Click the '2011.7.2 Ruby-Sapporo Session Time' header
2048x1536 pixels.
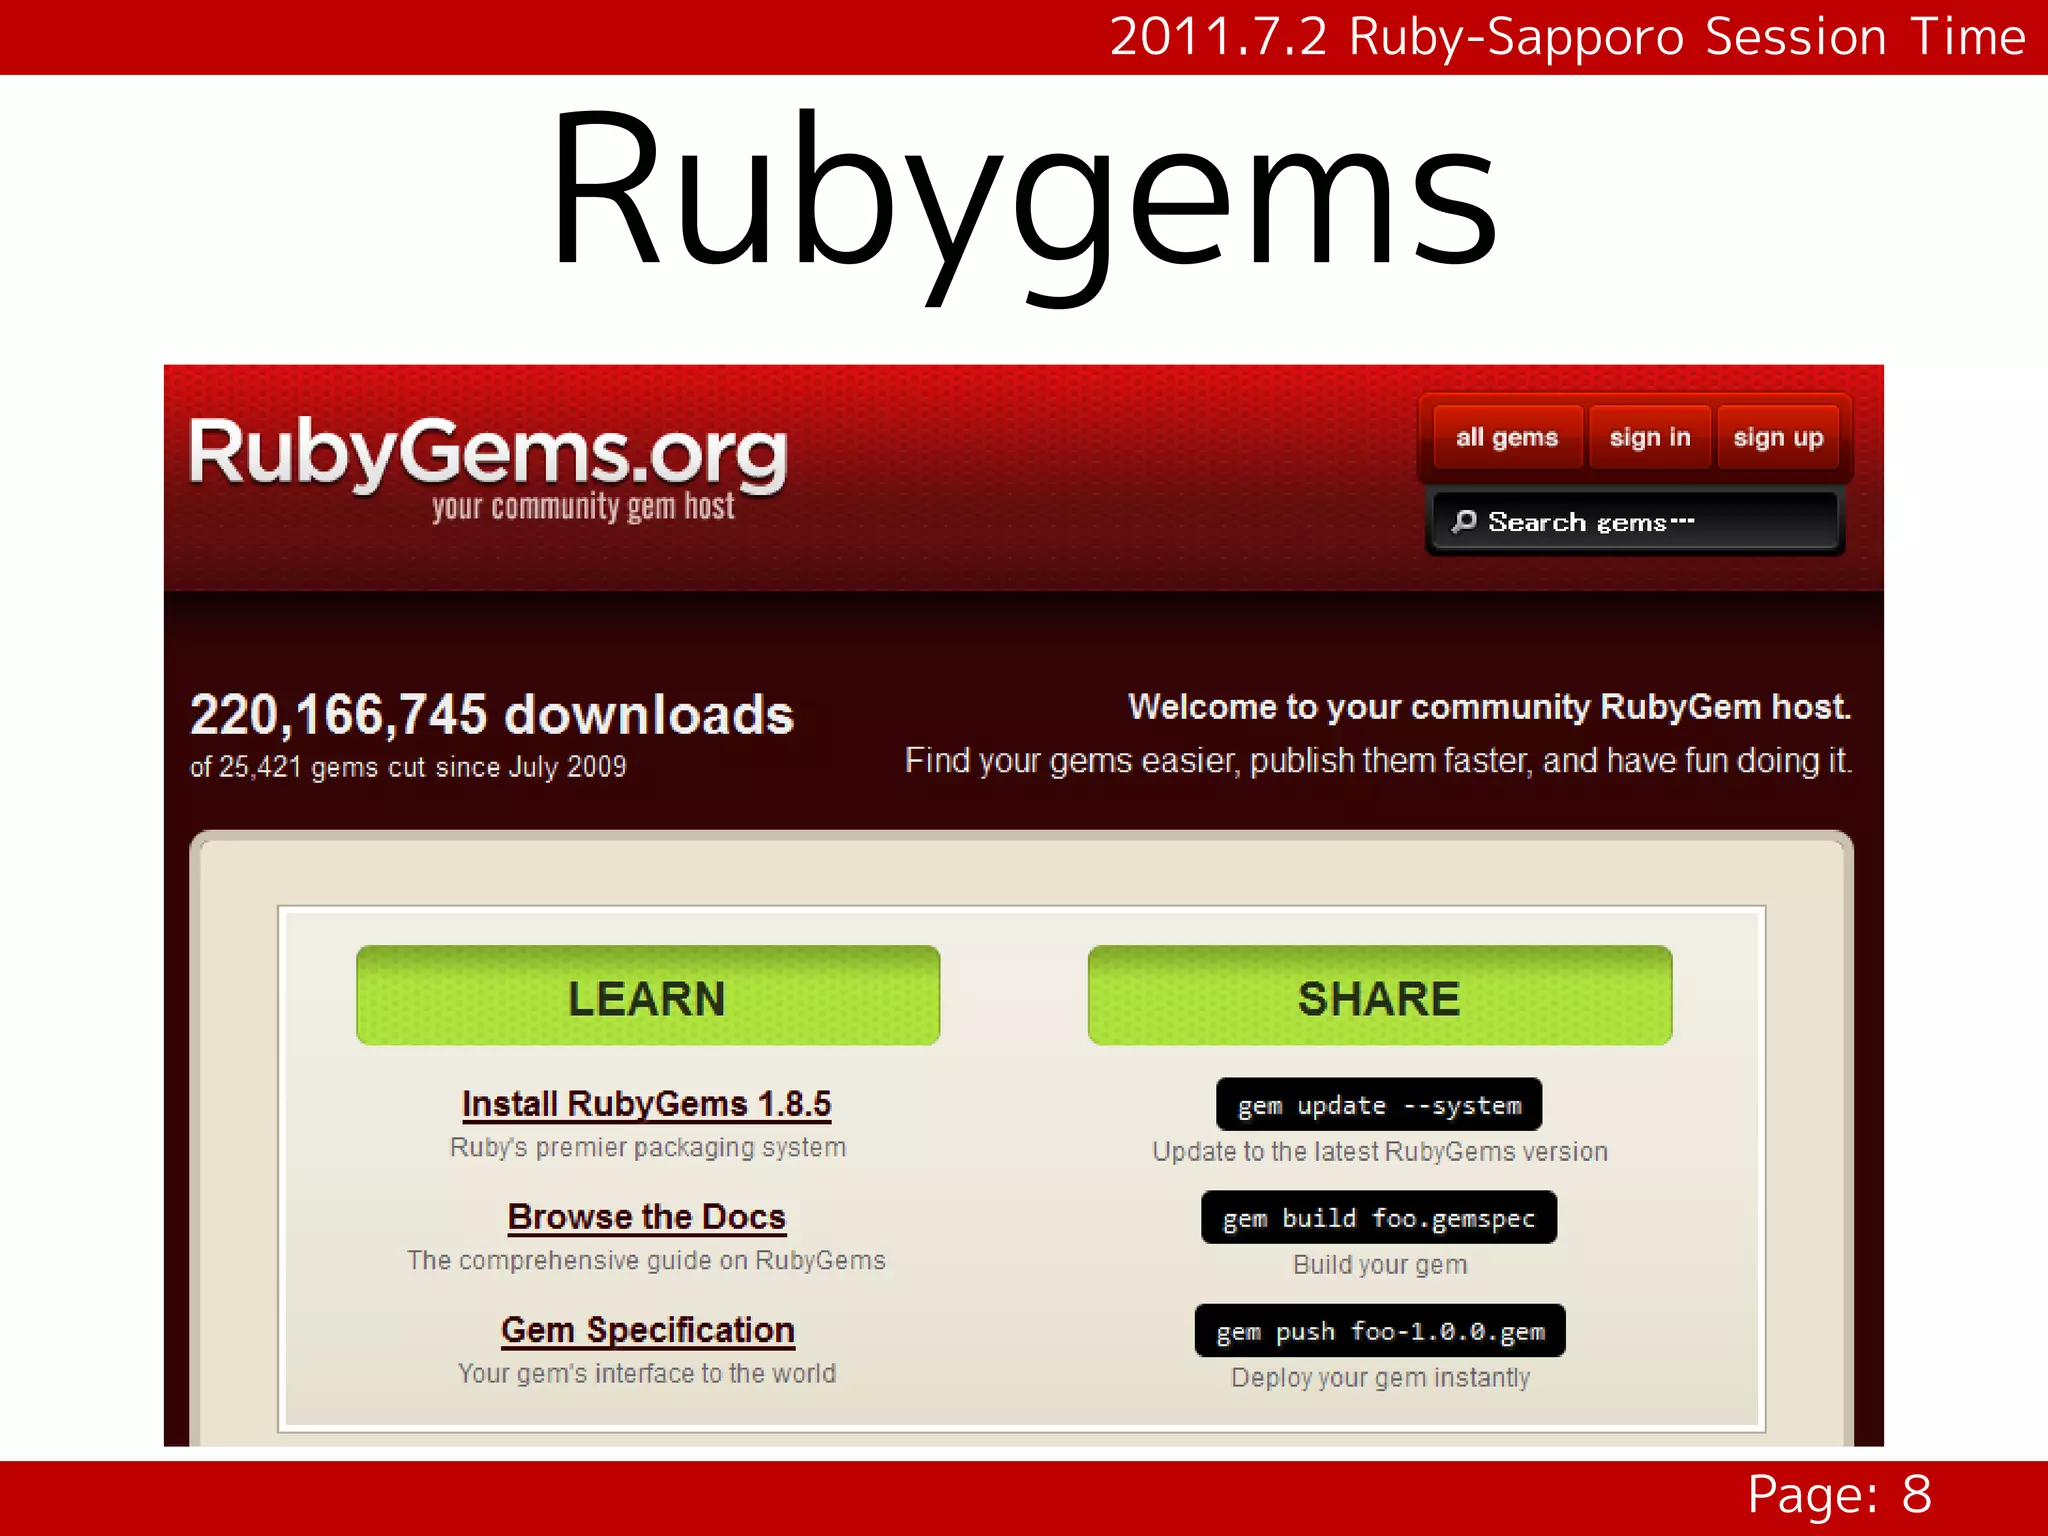(x=1568, y=37)
